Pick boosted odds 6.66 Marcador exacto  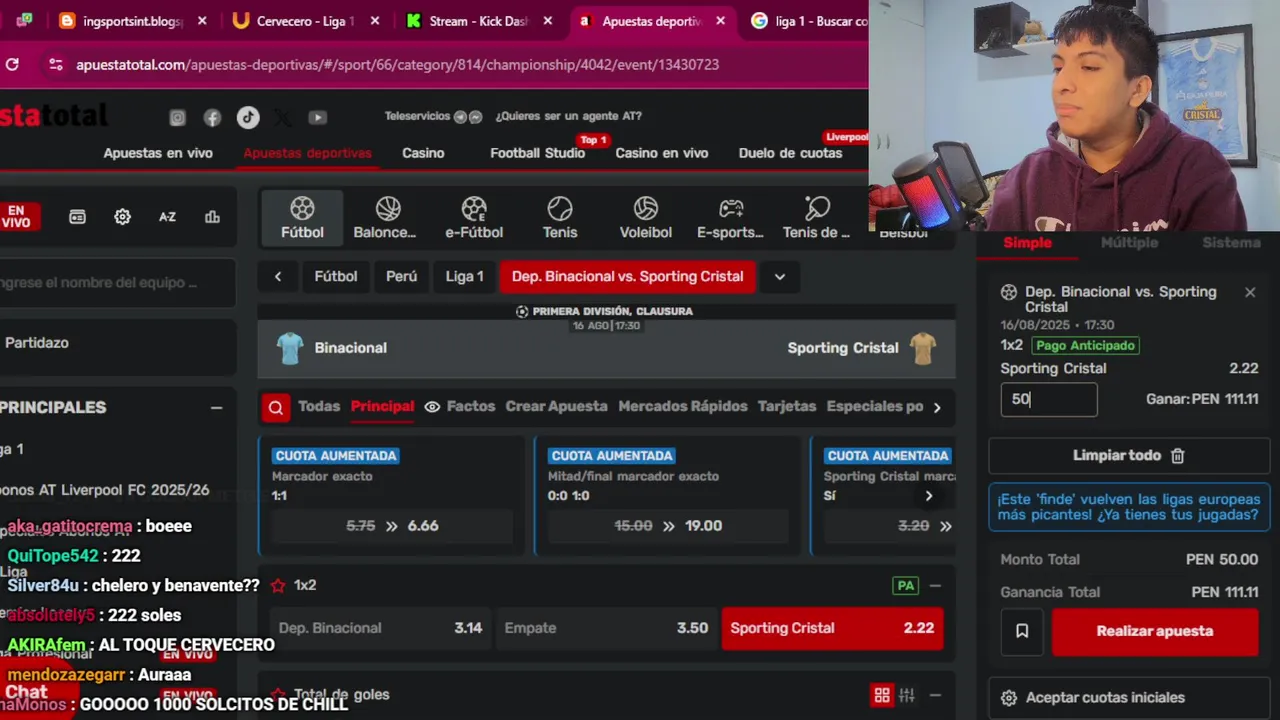coord(392,526)
